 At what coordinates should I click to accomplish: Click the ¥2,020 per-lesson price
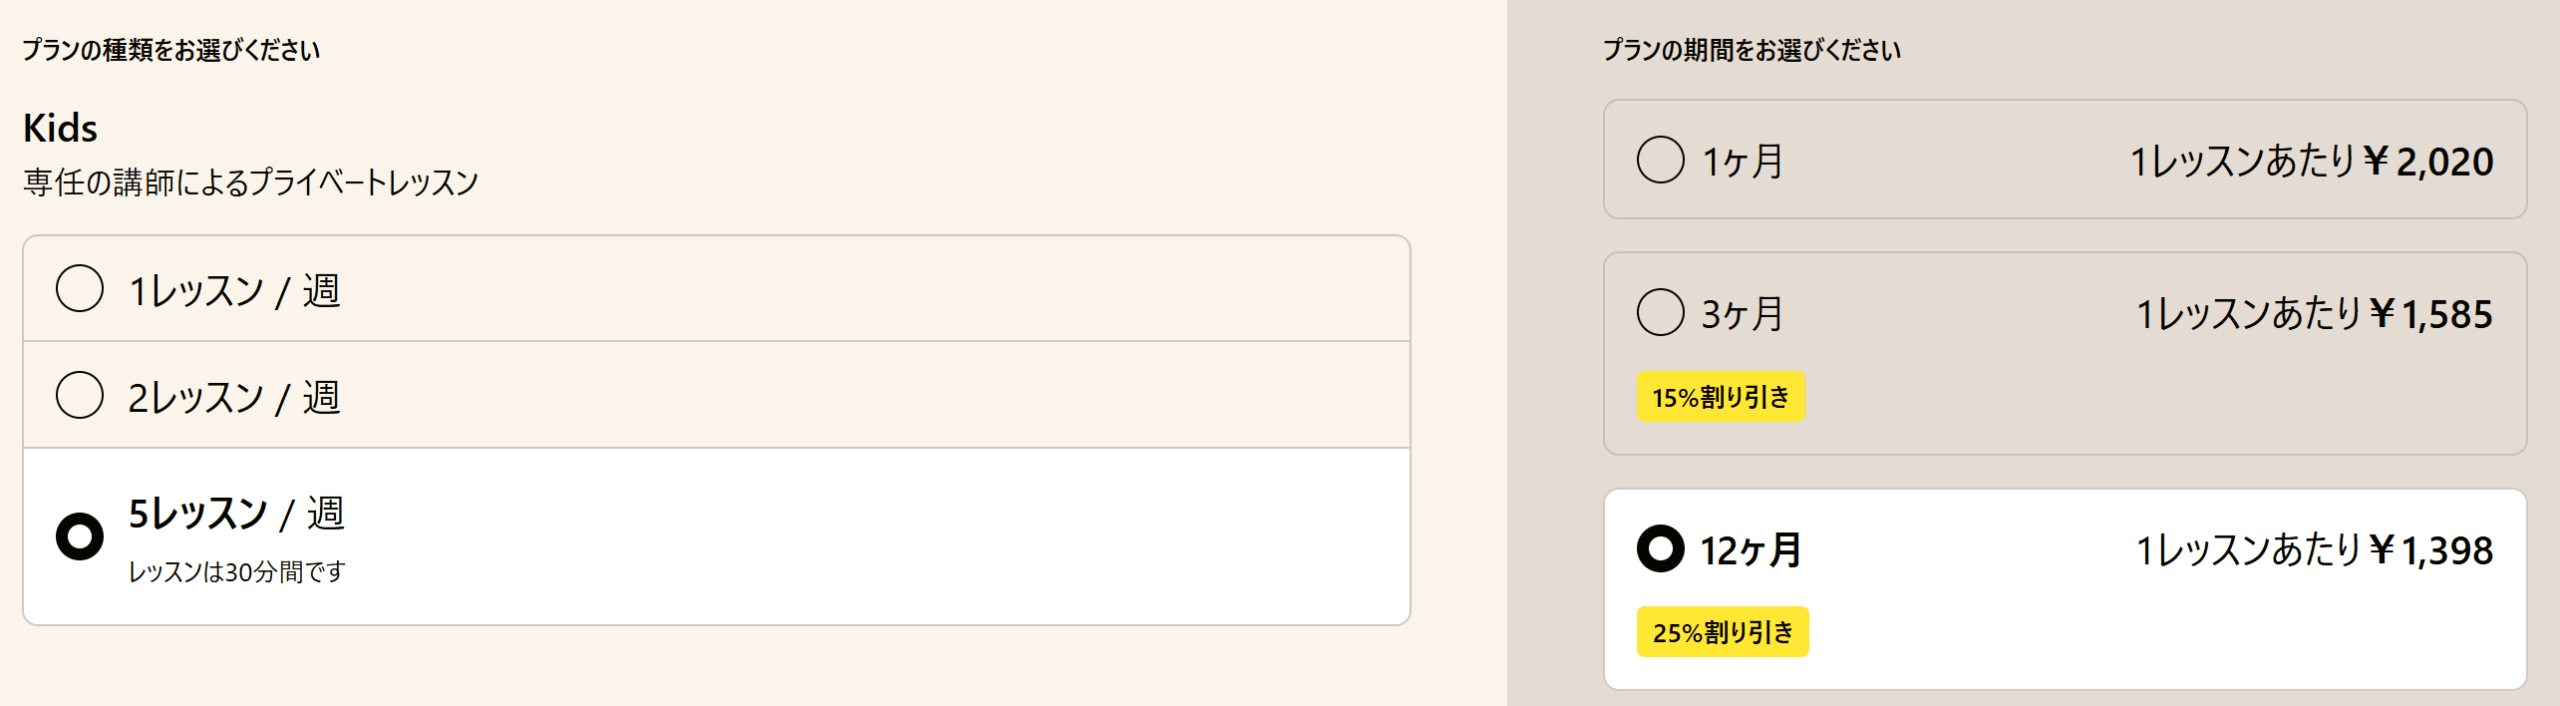(2428, 162)
